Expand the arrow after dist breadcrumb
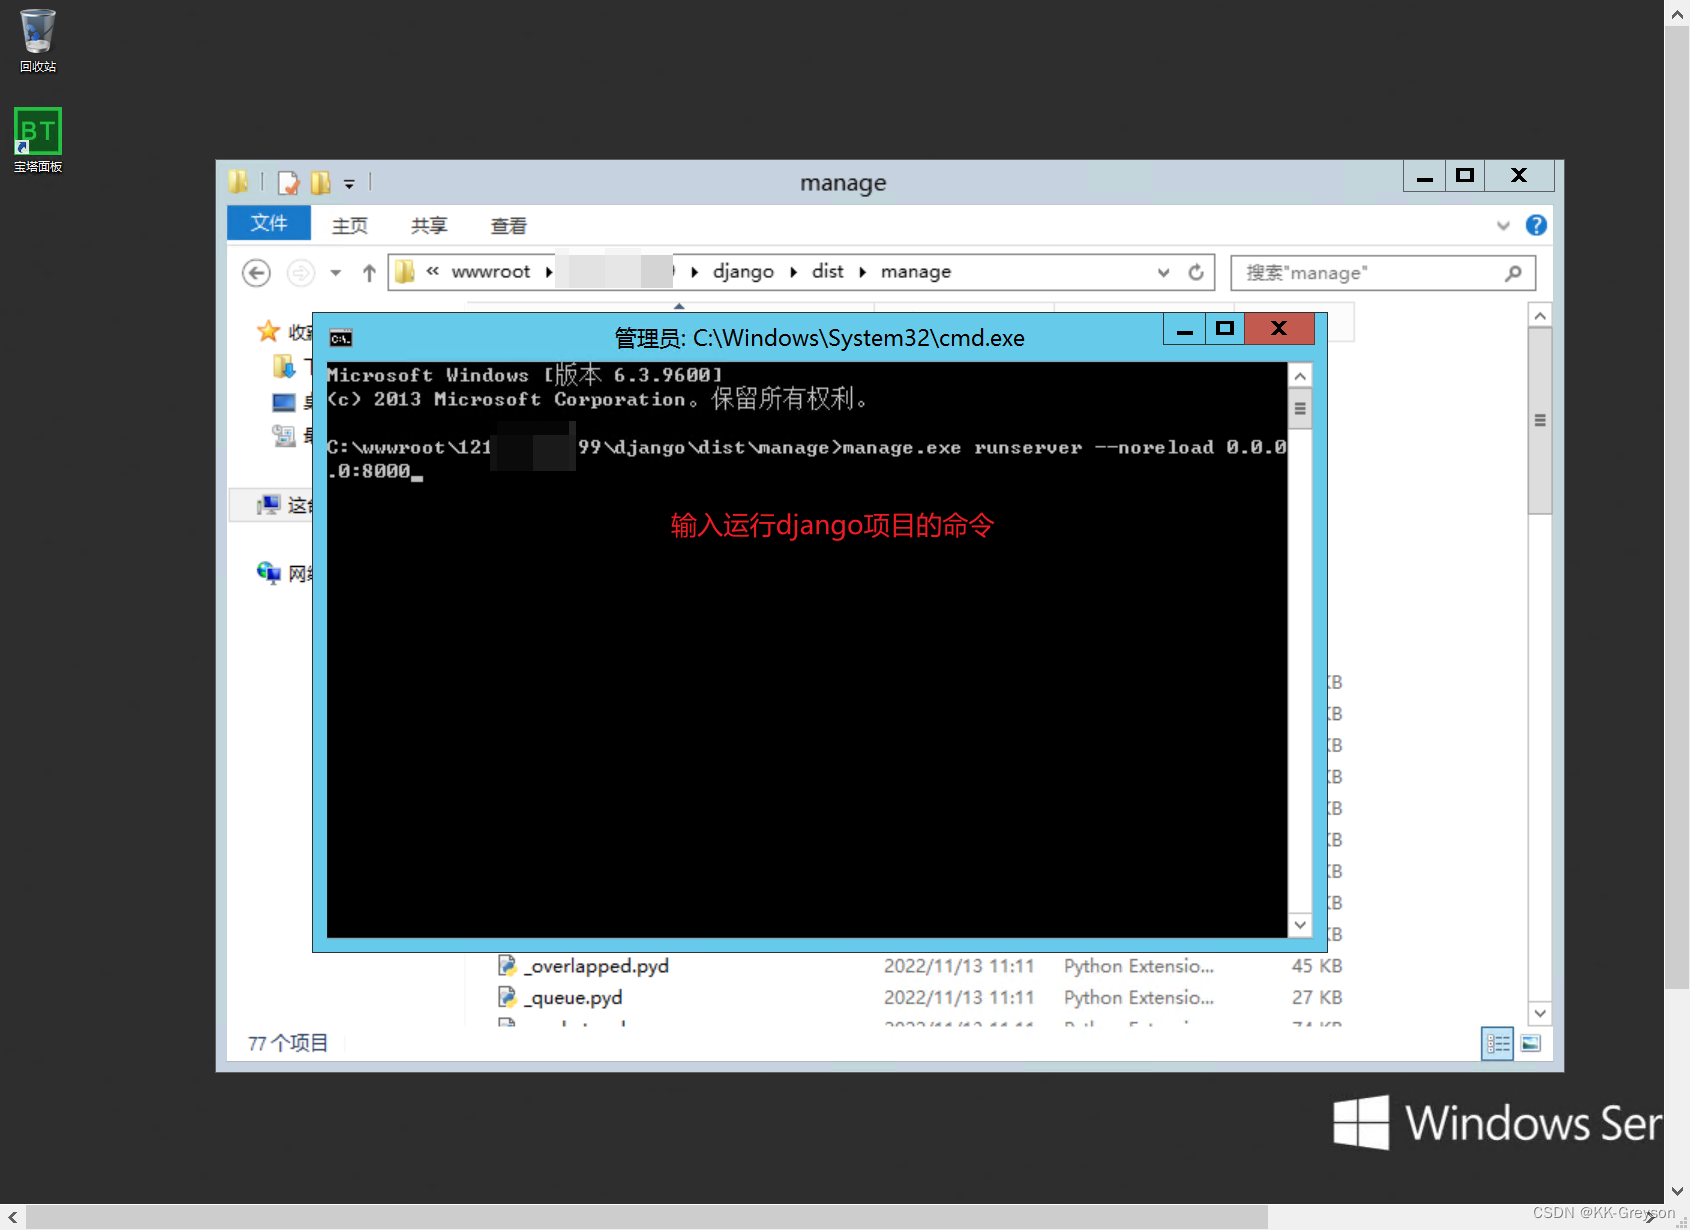Image resolution: width=1690 pixels, height=1230 pixels. point(862,272)
